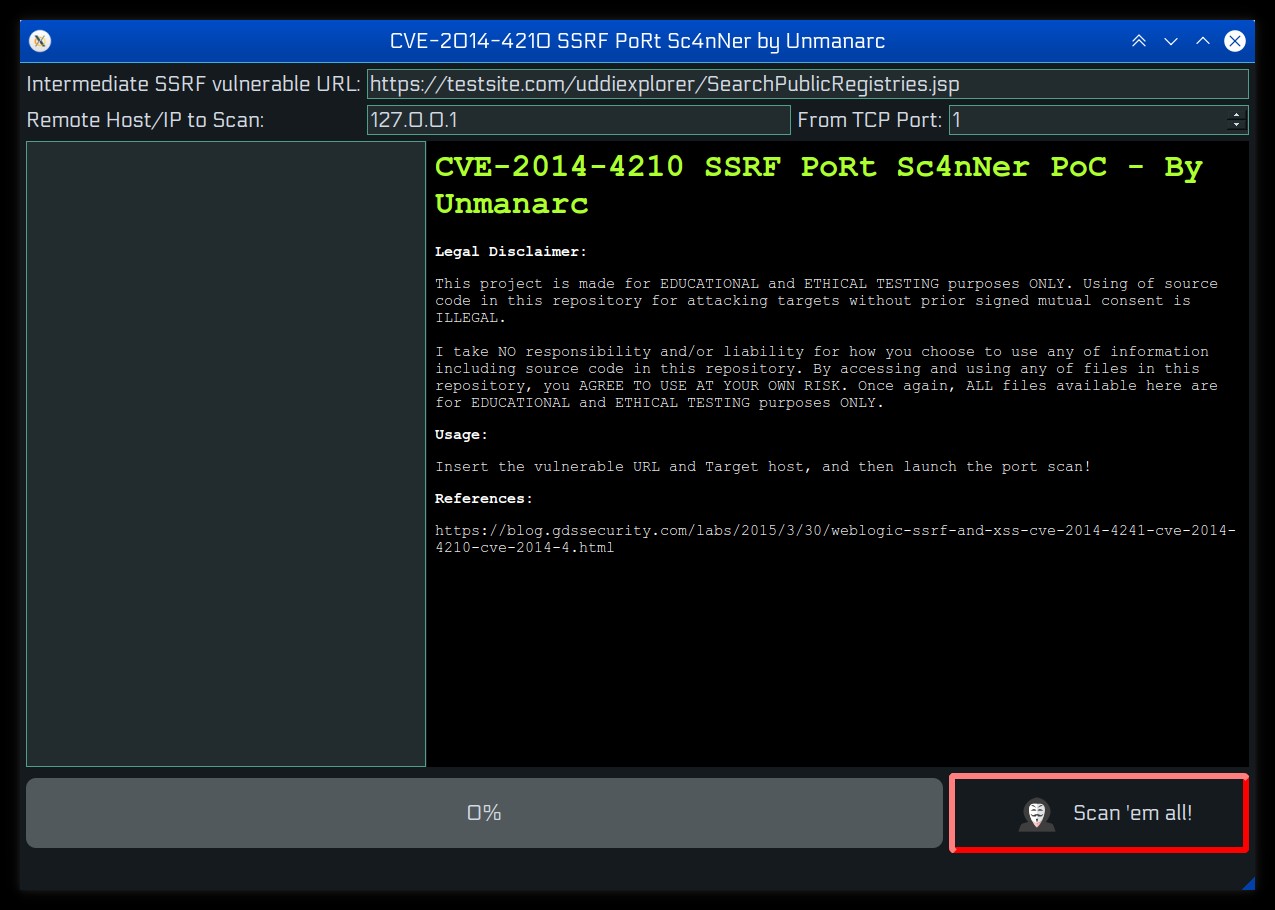Close the scanner window
Viewport: 1275px width, 910px height.
point(1235,41)
